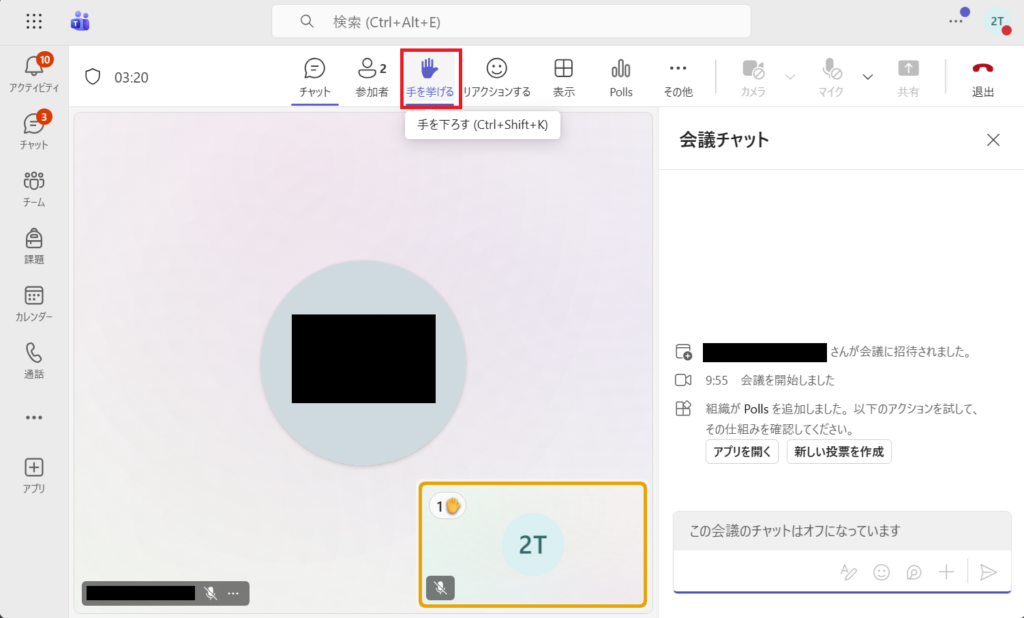The width and height of the screenshot is (1024, 618).
Task: Close the 会議チャット panel
Action: click(993, 140)
